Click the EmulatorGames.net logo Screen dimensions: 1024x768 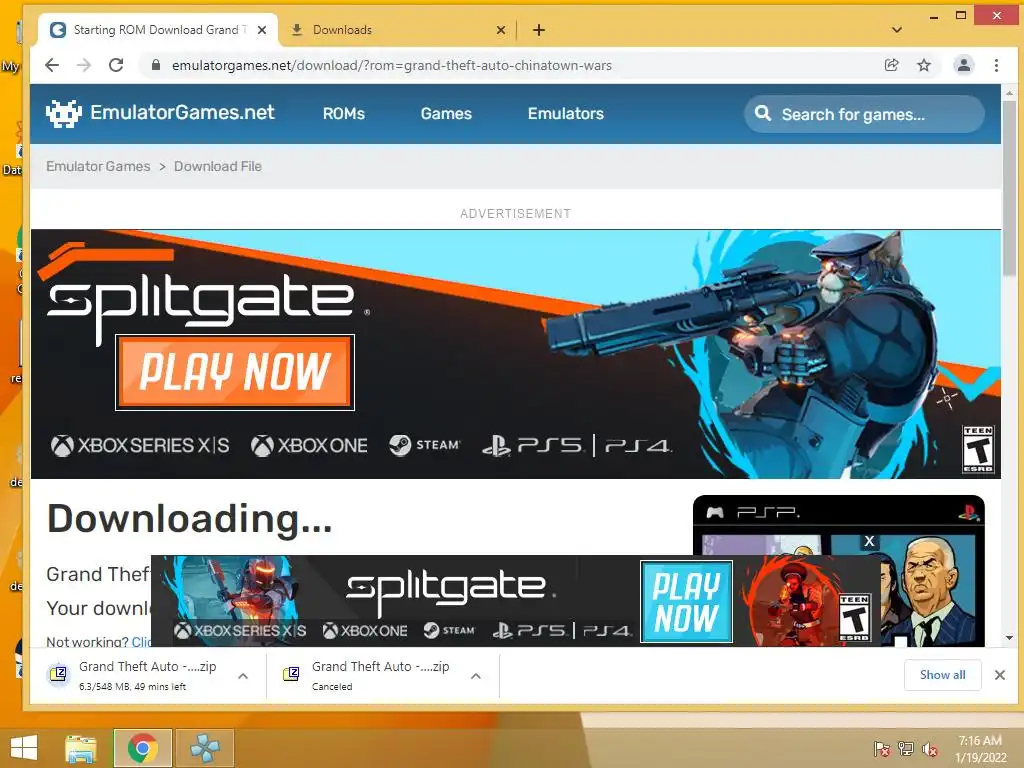tap(161, 113)
